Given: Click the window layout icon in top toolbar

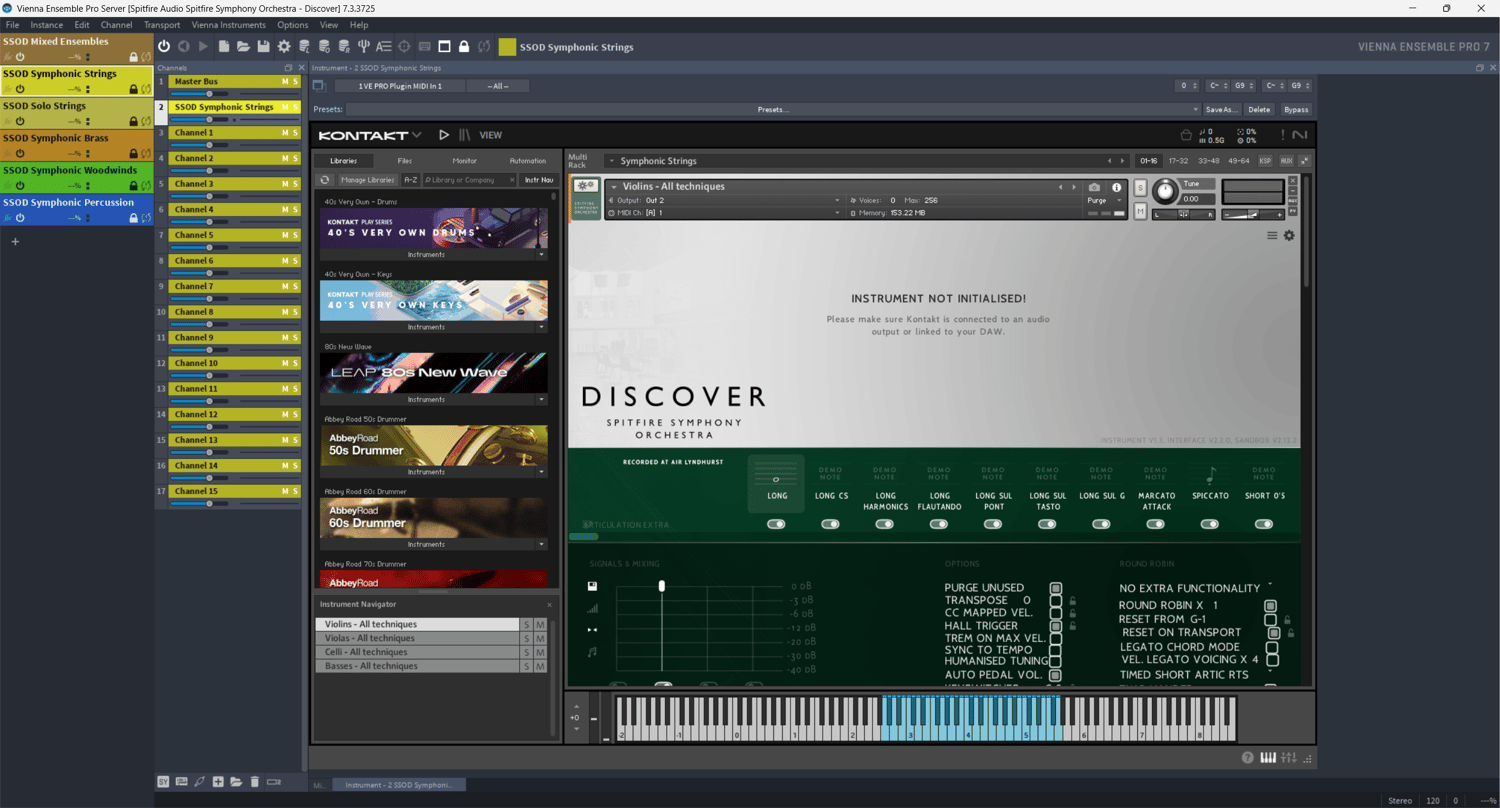Looking at the screenshot, I should pos(444,46).
